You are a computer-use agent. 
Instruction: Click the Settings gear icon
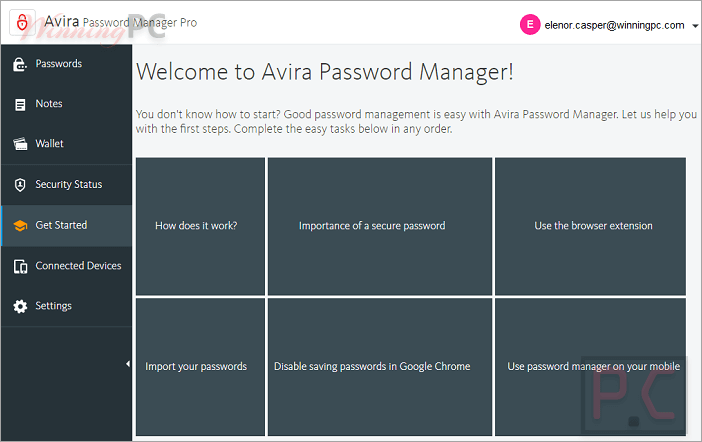tap(20, 306)
